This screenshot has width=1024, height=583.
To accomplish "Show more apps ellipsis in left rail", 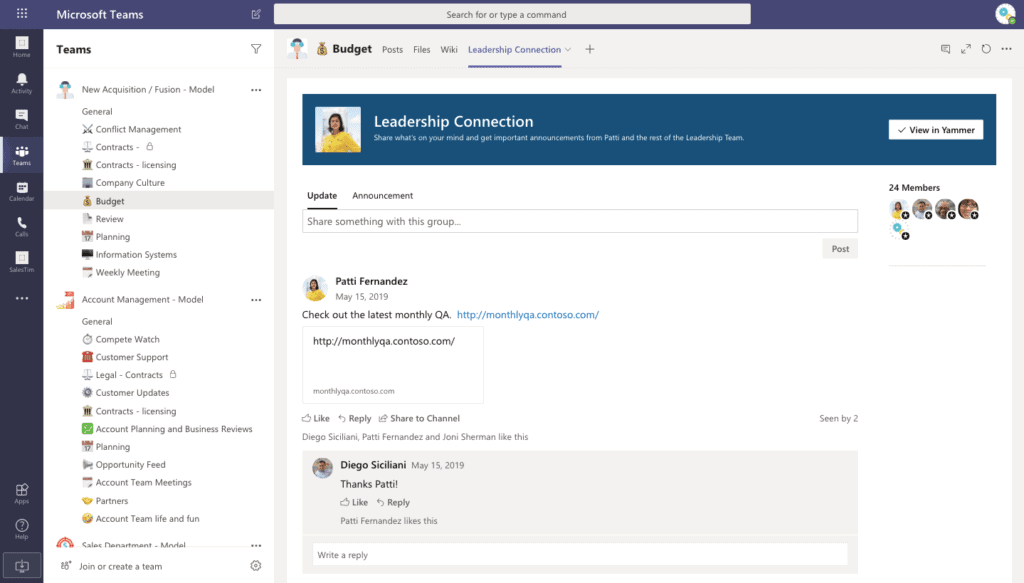I will click(22, 298).
